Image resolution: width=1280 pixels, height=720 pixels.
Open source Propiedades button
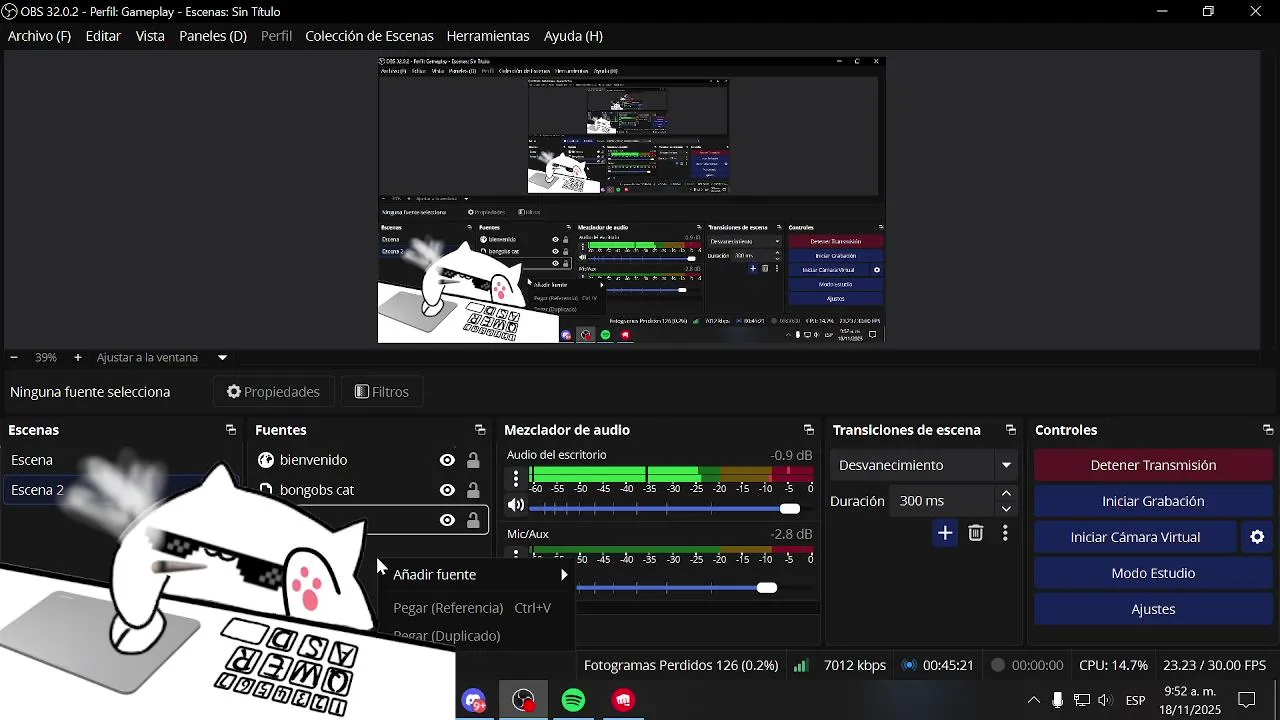(x=274, y=392)
